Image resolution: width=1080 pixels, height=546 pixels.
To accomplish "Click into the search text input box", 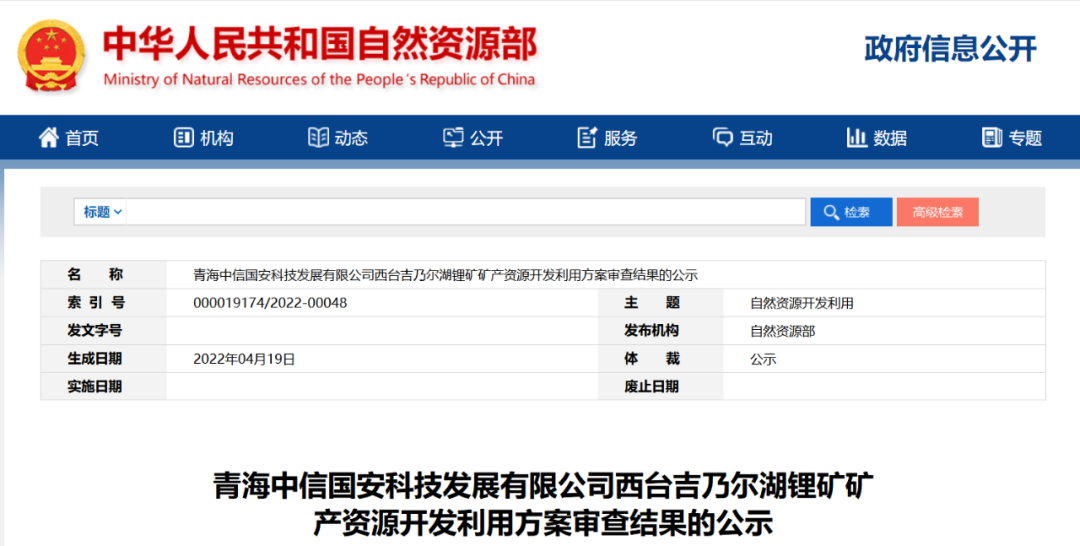I will [x=465, y=212].
